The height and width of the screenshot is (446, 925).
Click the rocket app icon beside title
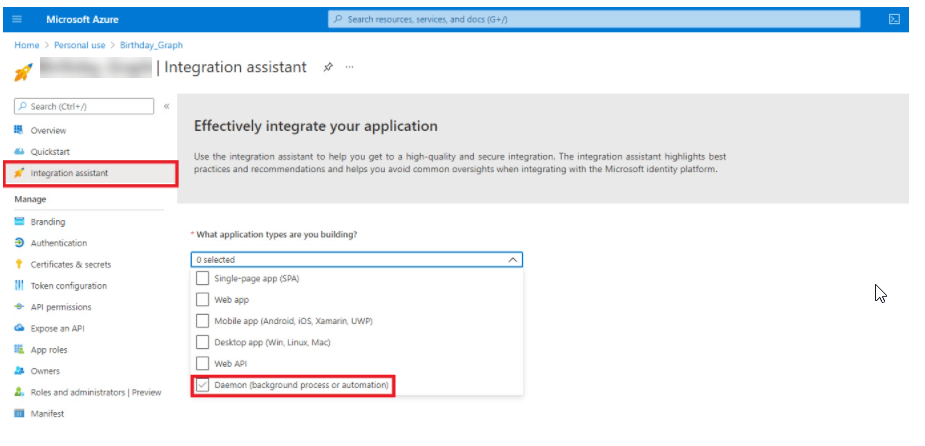click(24, 72)
